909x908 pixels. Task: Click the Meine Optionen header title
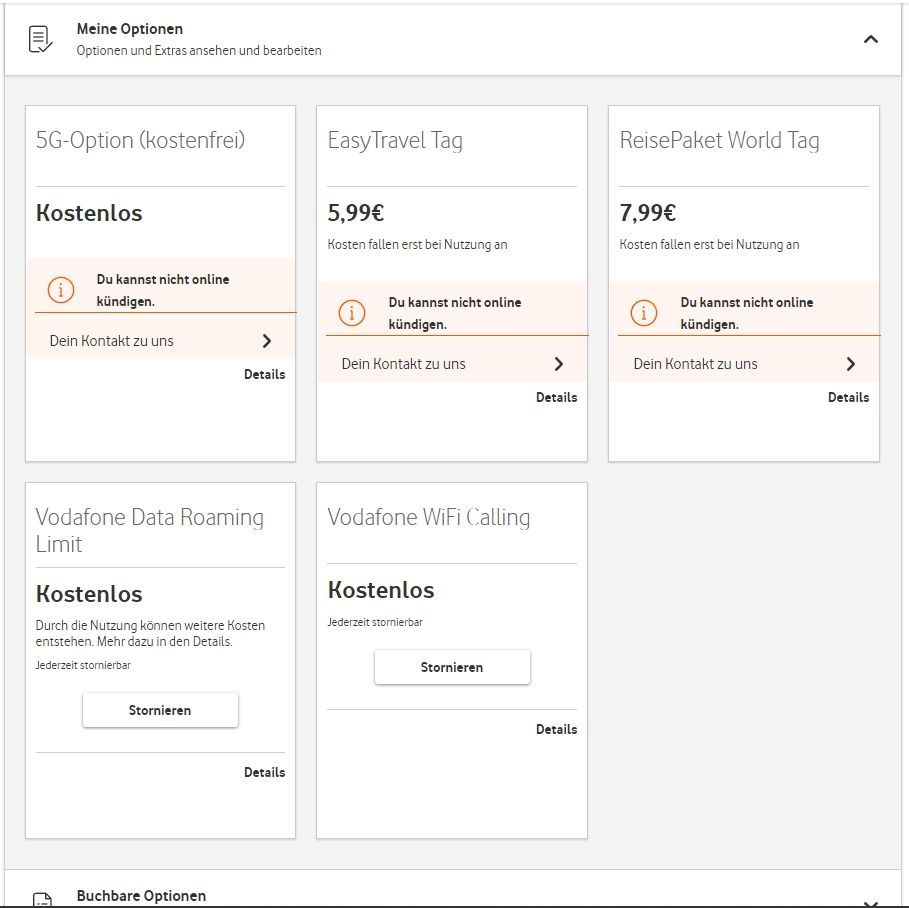[130, 29]
